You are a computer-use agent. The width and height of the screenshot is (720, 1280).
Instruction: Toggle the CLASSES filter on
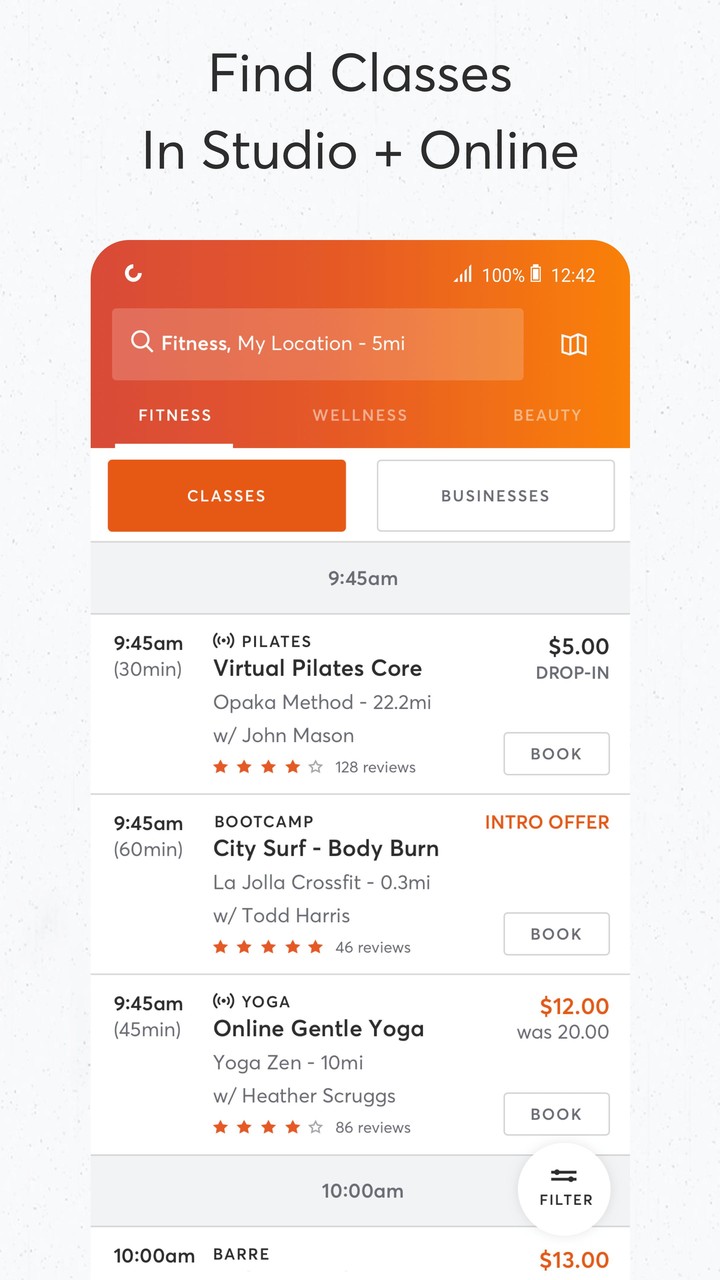tap(226, 495)
